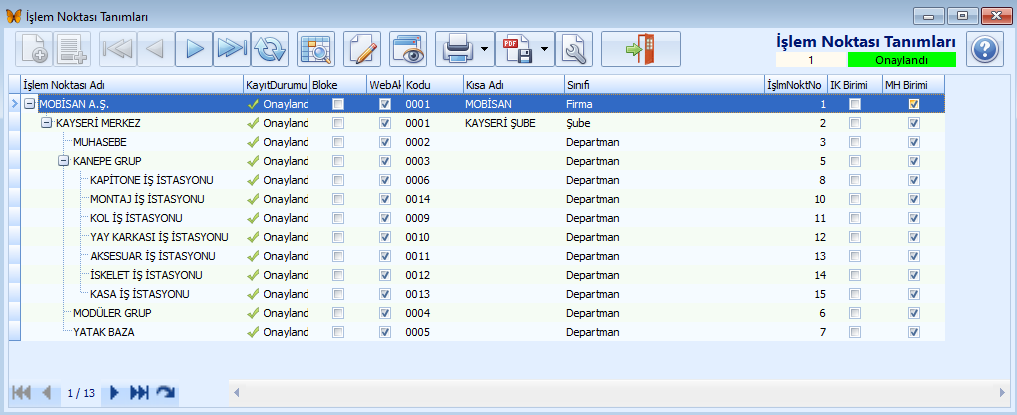Screen dimensions: 1017x415
Task: Open the wrench settings icon
Action: (574, 49)
